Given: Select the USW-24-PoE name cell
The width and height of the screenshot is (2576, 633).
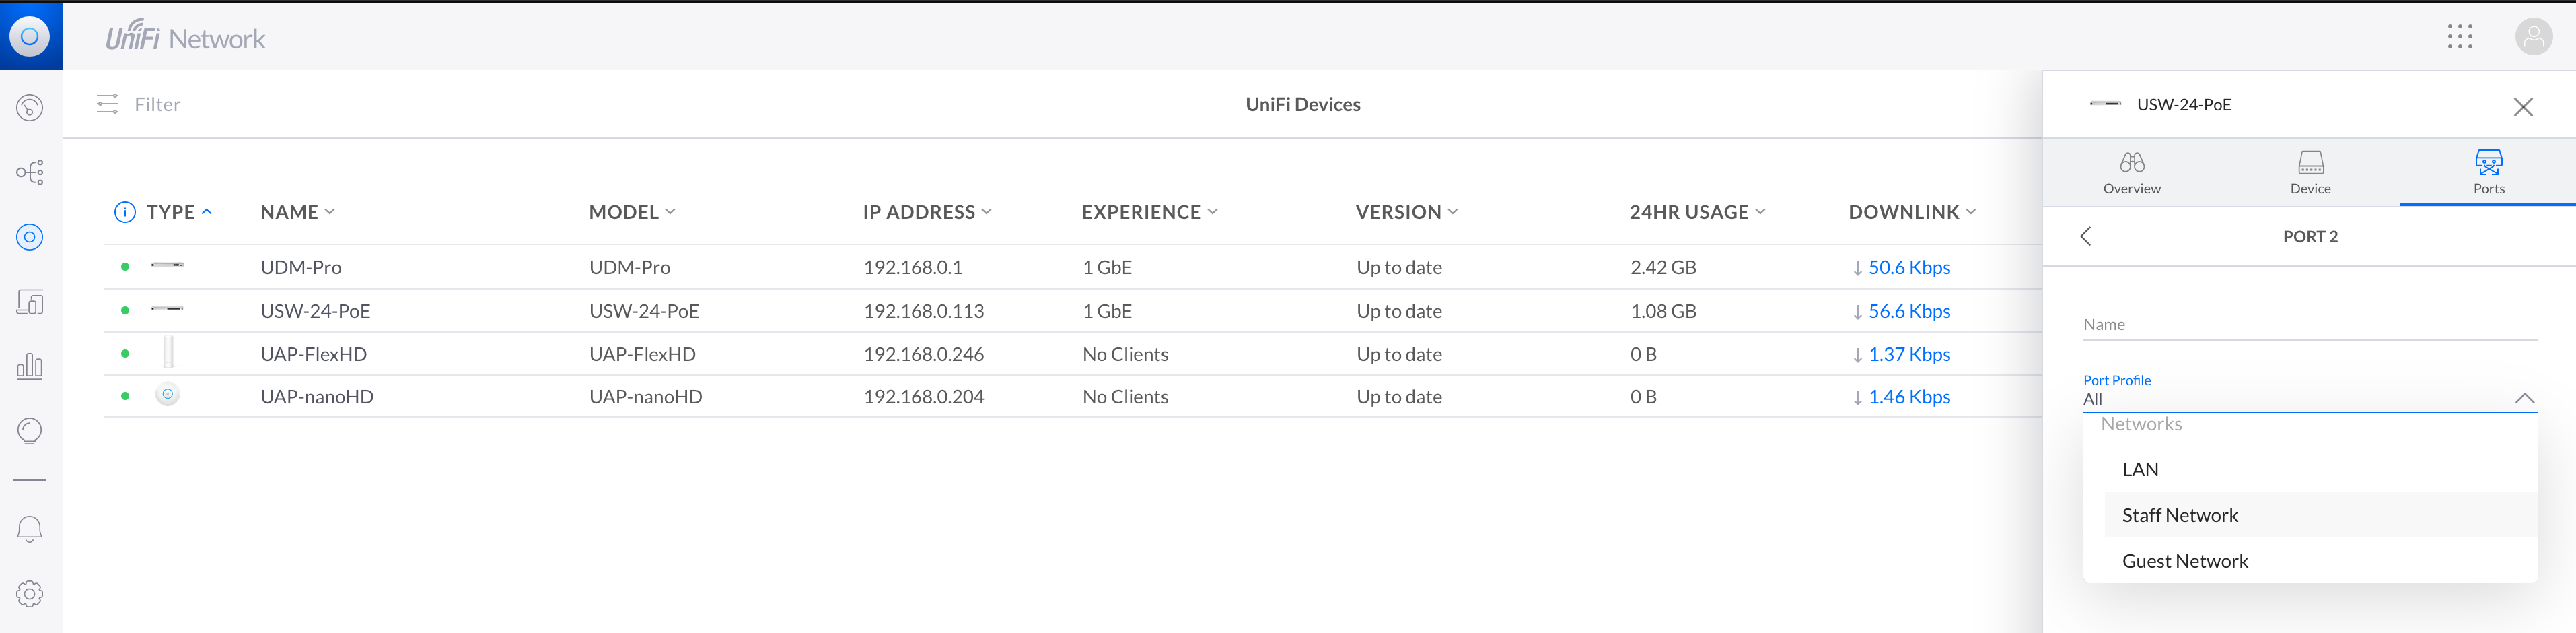Looking at the screenshot, I should 315,311.
